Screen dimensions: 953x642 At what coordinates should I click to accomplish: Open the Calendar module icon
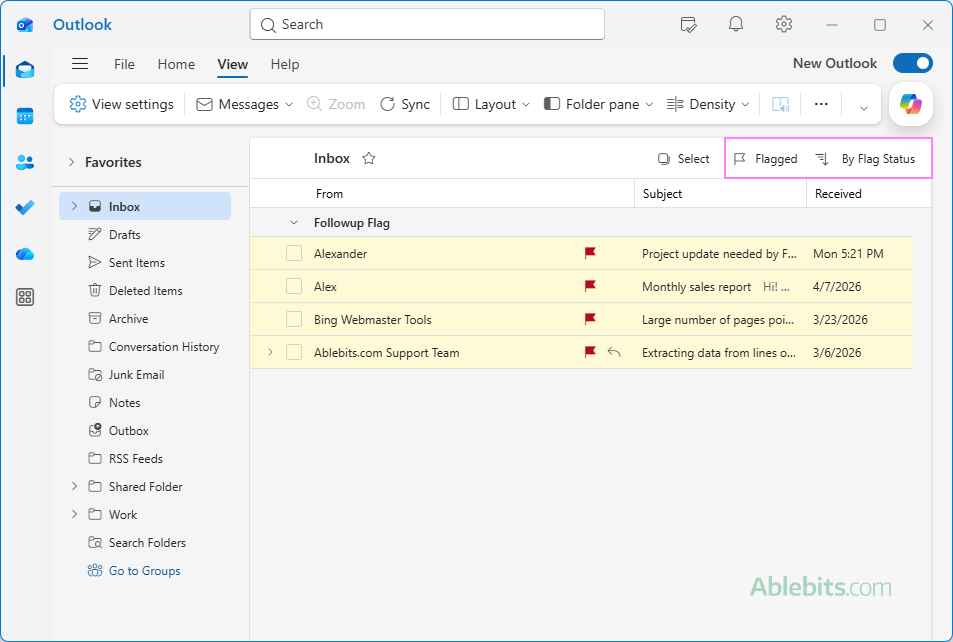coord(25,116)
